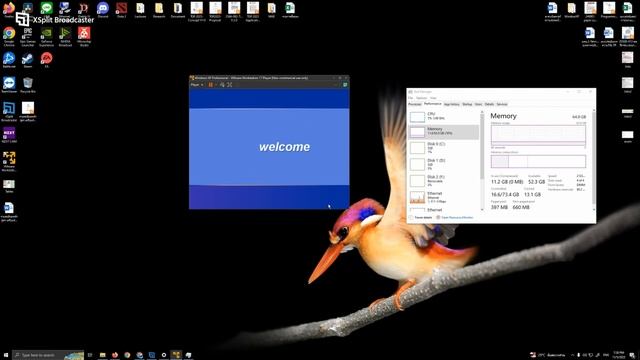The image size is (640, 360).
Task: Select Disk 2 in the performance list
Action: coord(444,181)
